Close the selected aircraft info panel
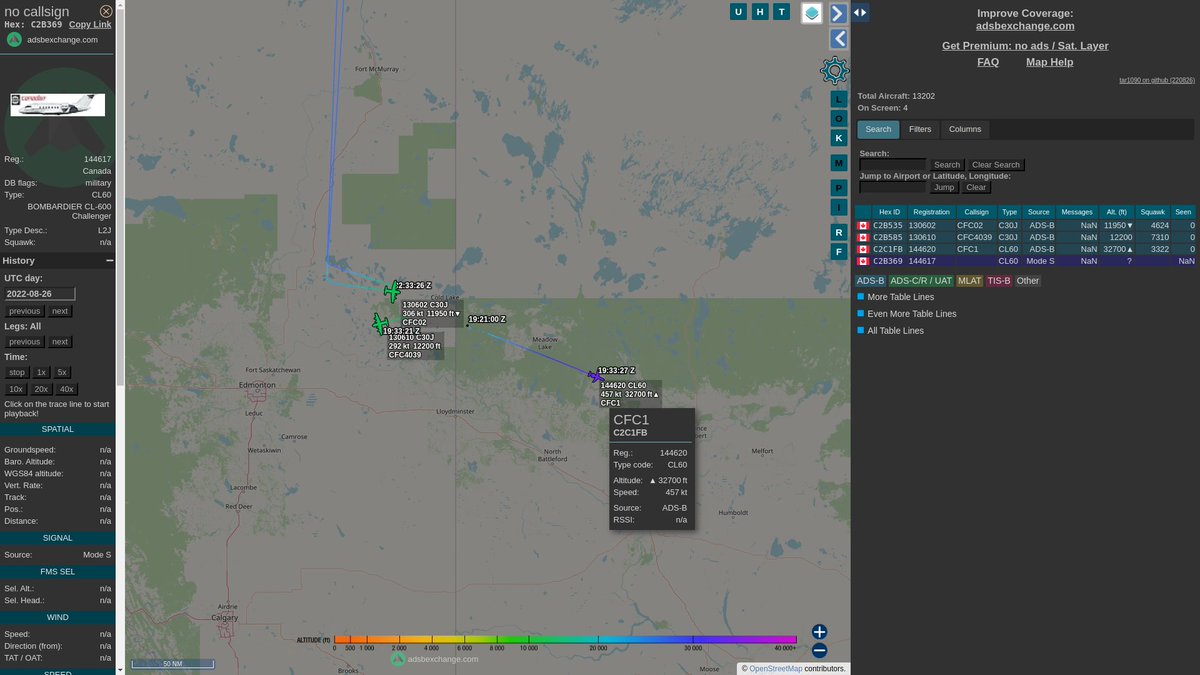This screenshot has width=1200, height=675. pos(106,11)
